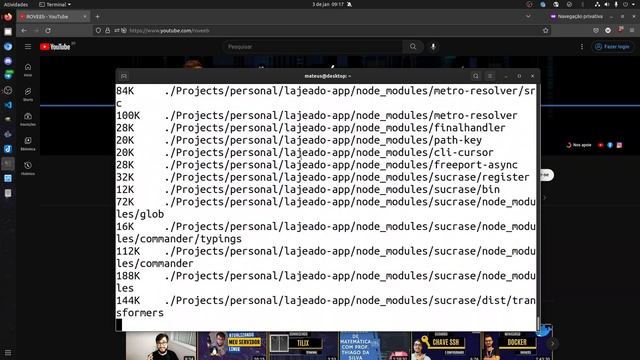Reload the page in Firefox
The image size is (640, 360).
click(x=48, y=30)
